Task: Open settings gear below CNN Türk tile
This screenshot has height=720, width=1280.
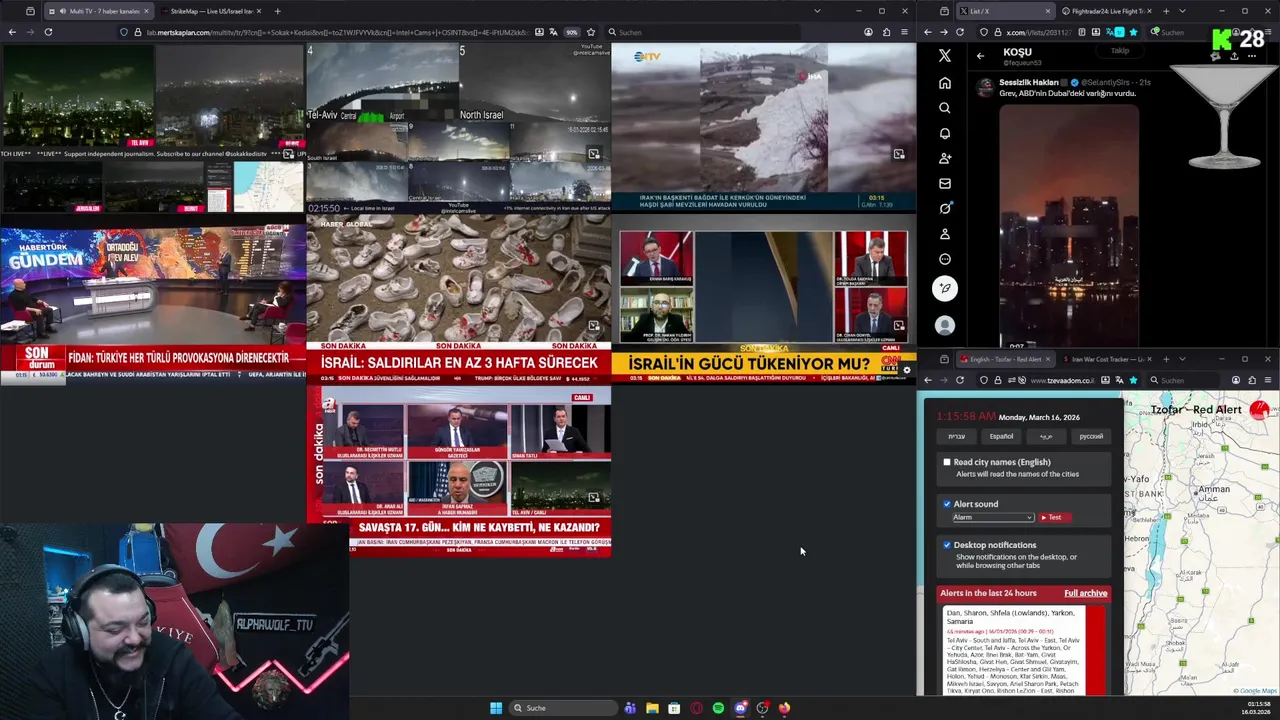Action: tap(906, 371)
